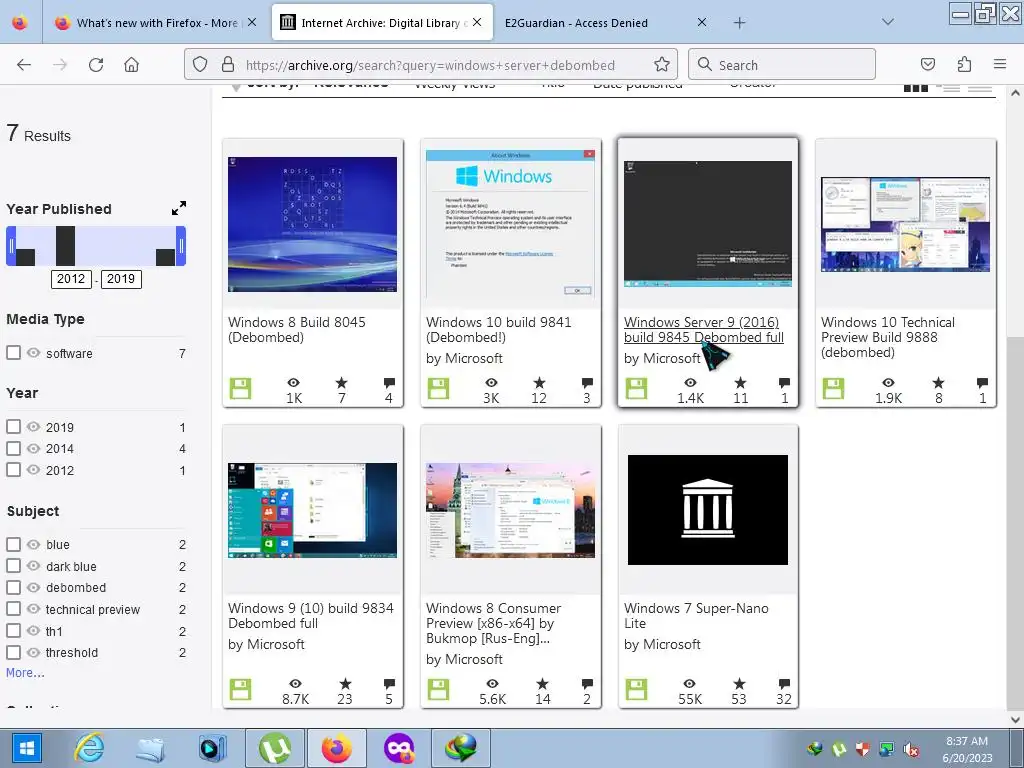Viewport: 1024px width, 768px height.
Task: Click the taskbar clock showing 8:37 AM
Action: click(x=967, y=749)
